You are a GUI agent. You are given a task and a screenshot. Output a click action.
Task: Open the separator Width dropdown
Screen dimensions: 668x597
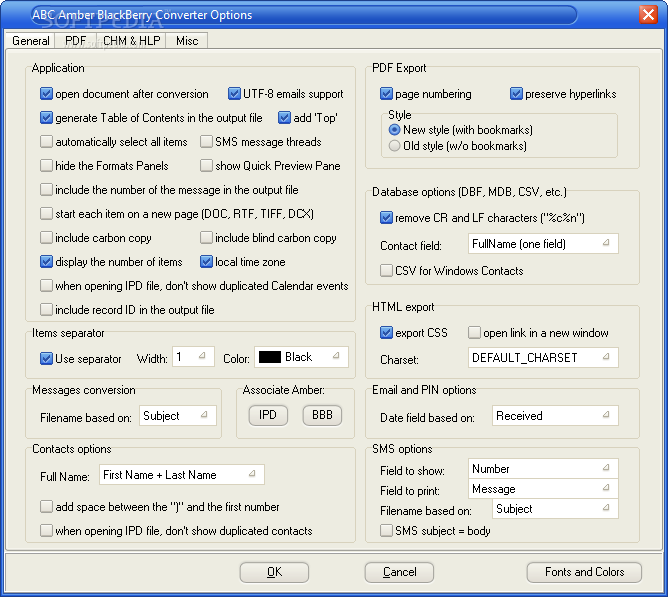(193, 357)
